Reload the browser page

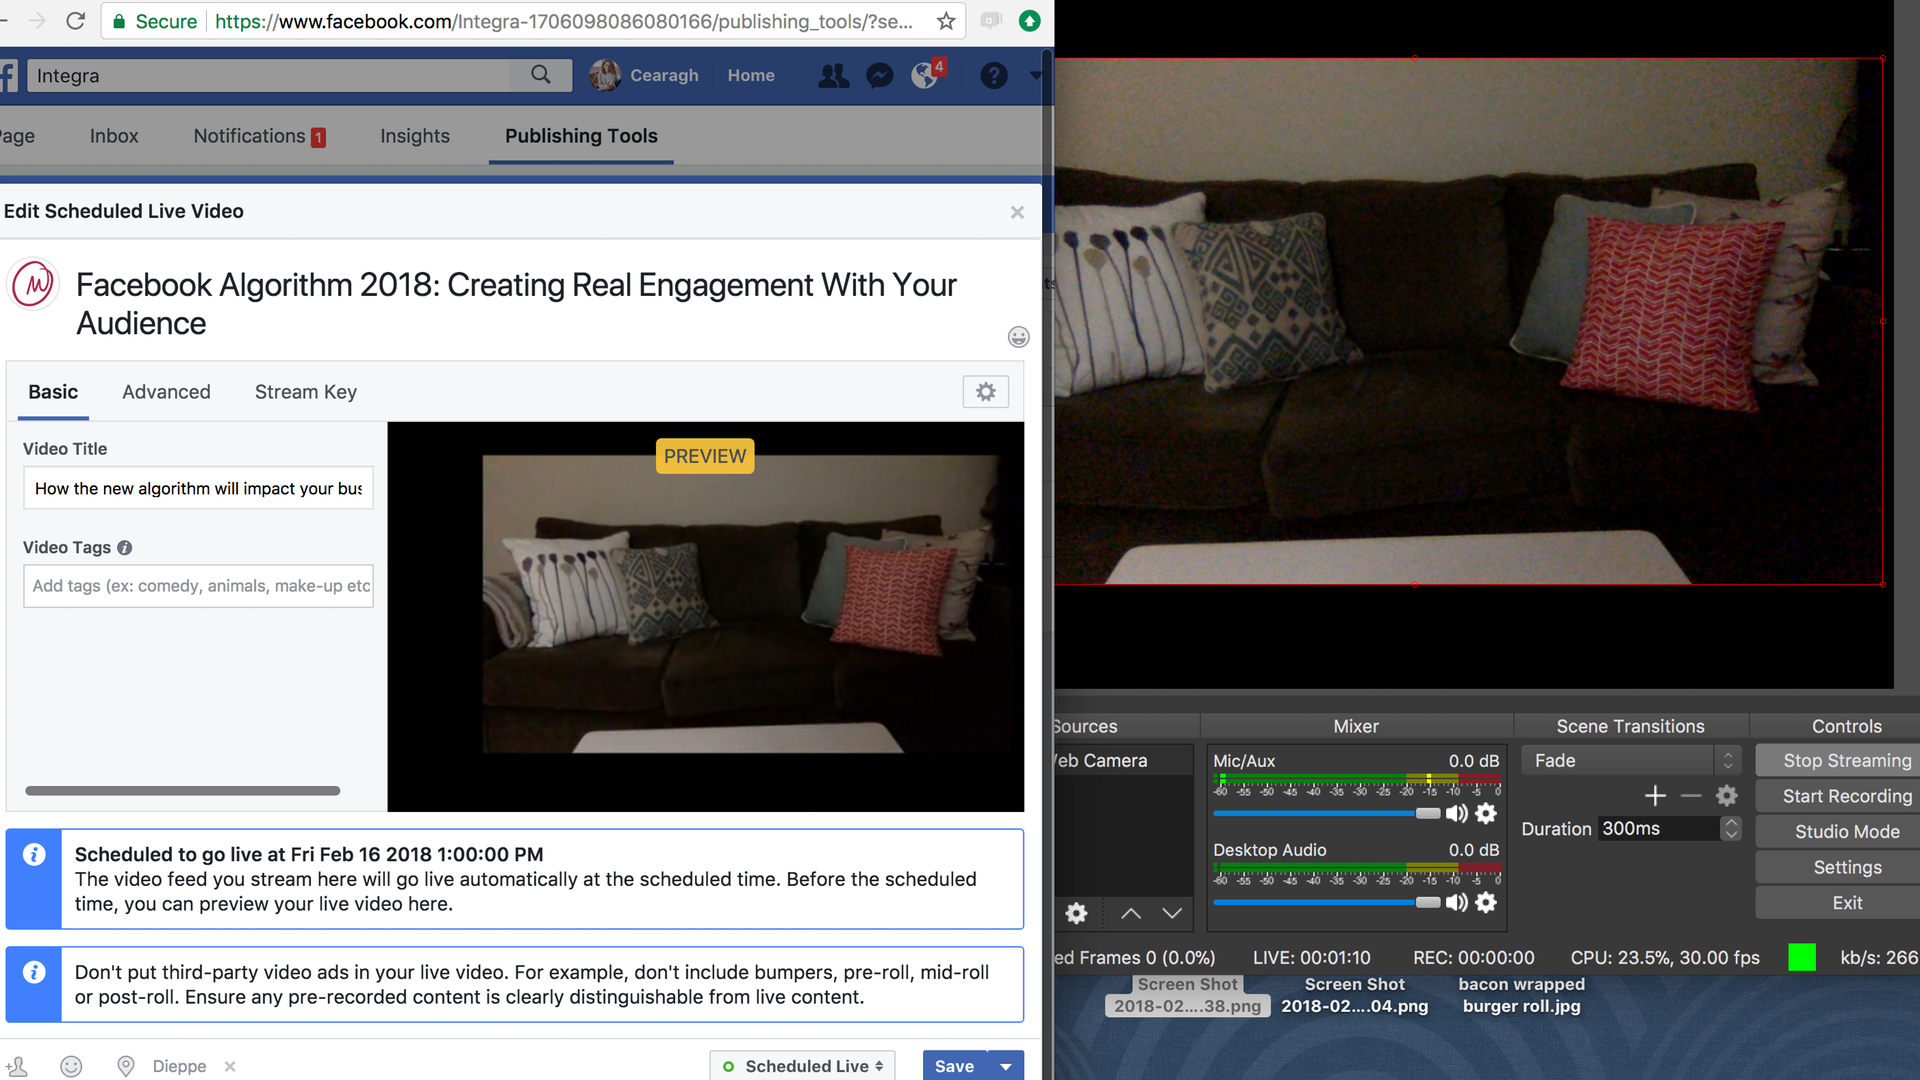tap(75, 21)
